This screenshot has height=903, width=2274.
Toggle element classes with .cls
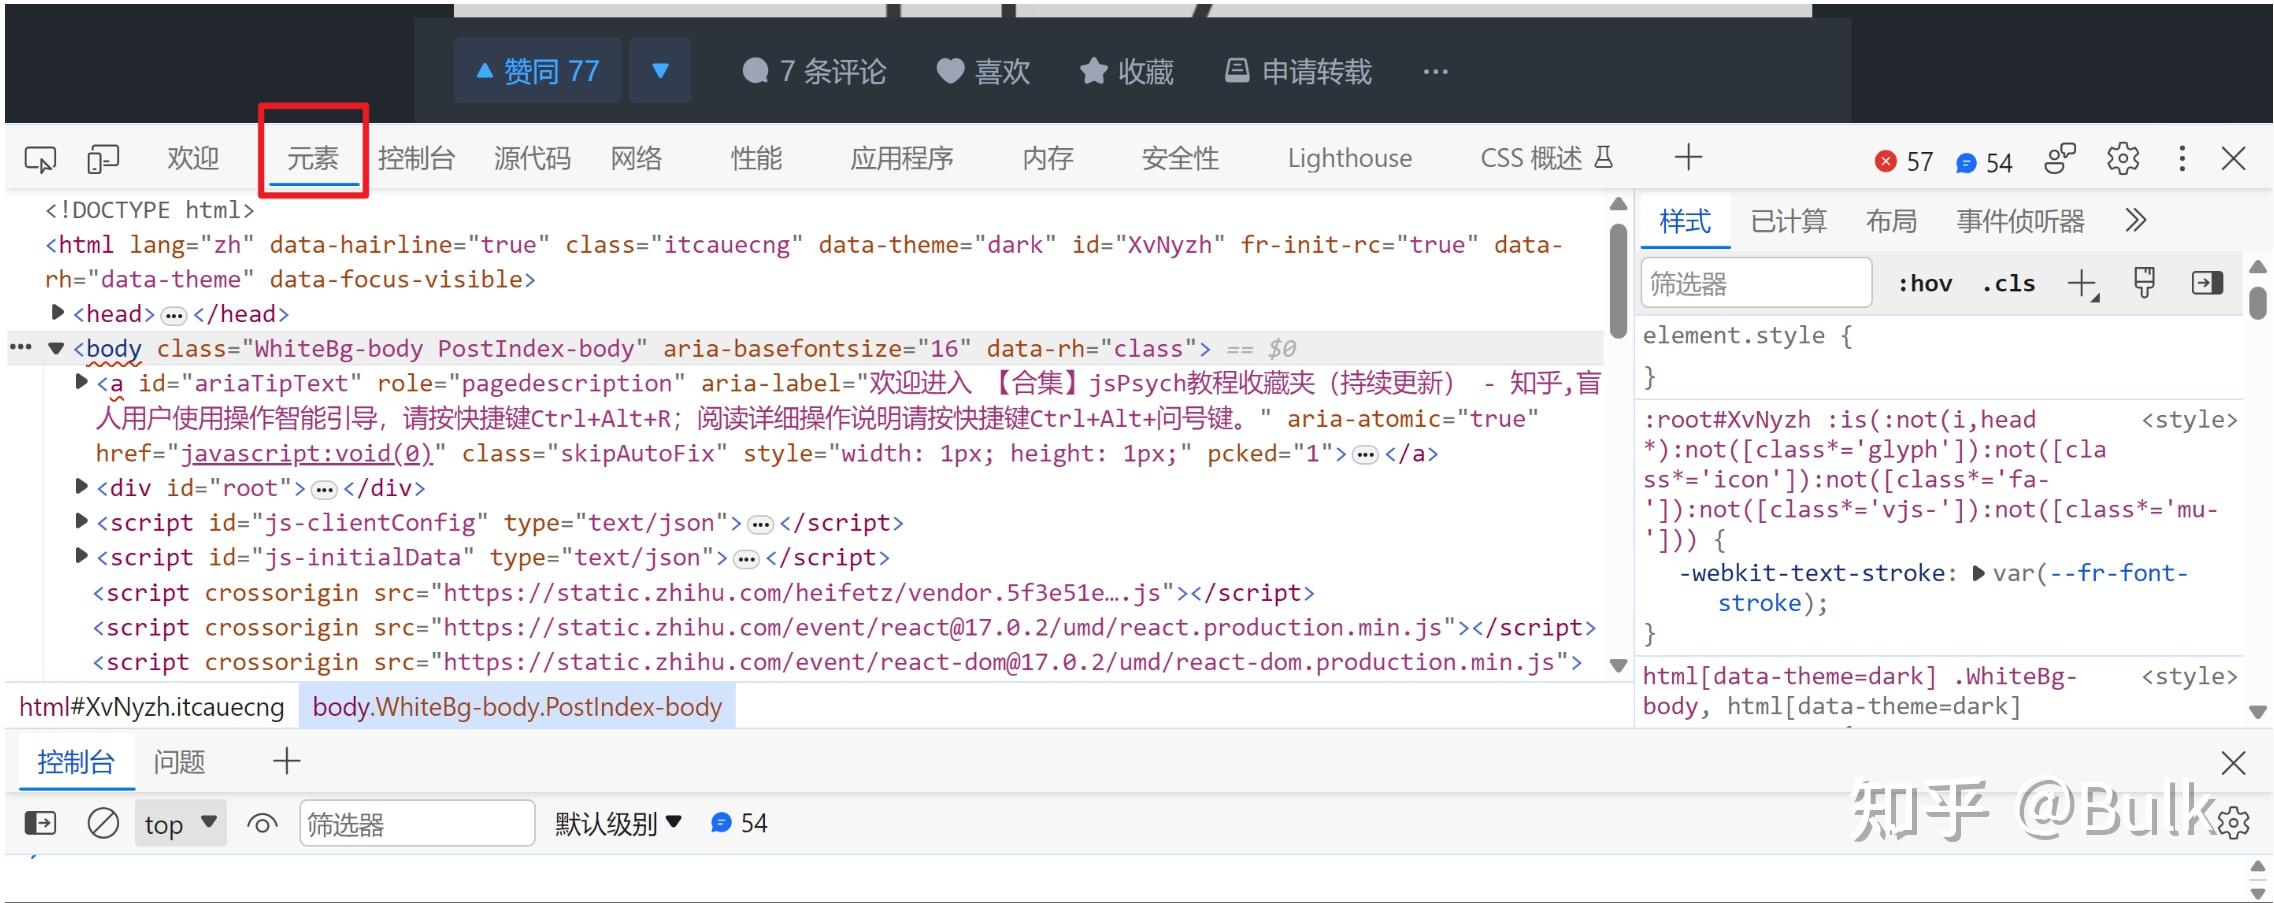click(x=2008, y=283)
